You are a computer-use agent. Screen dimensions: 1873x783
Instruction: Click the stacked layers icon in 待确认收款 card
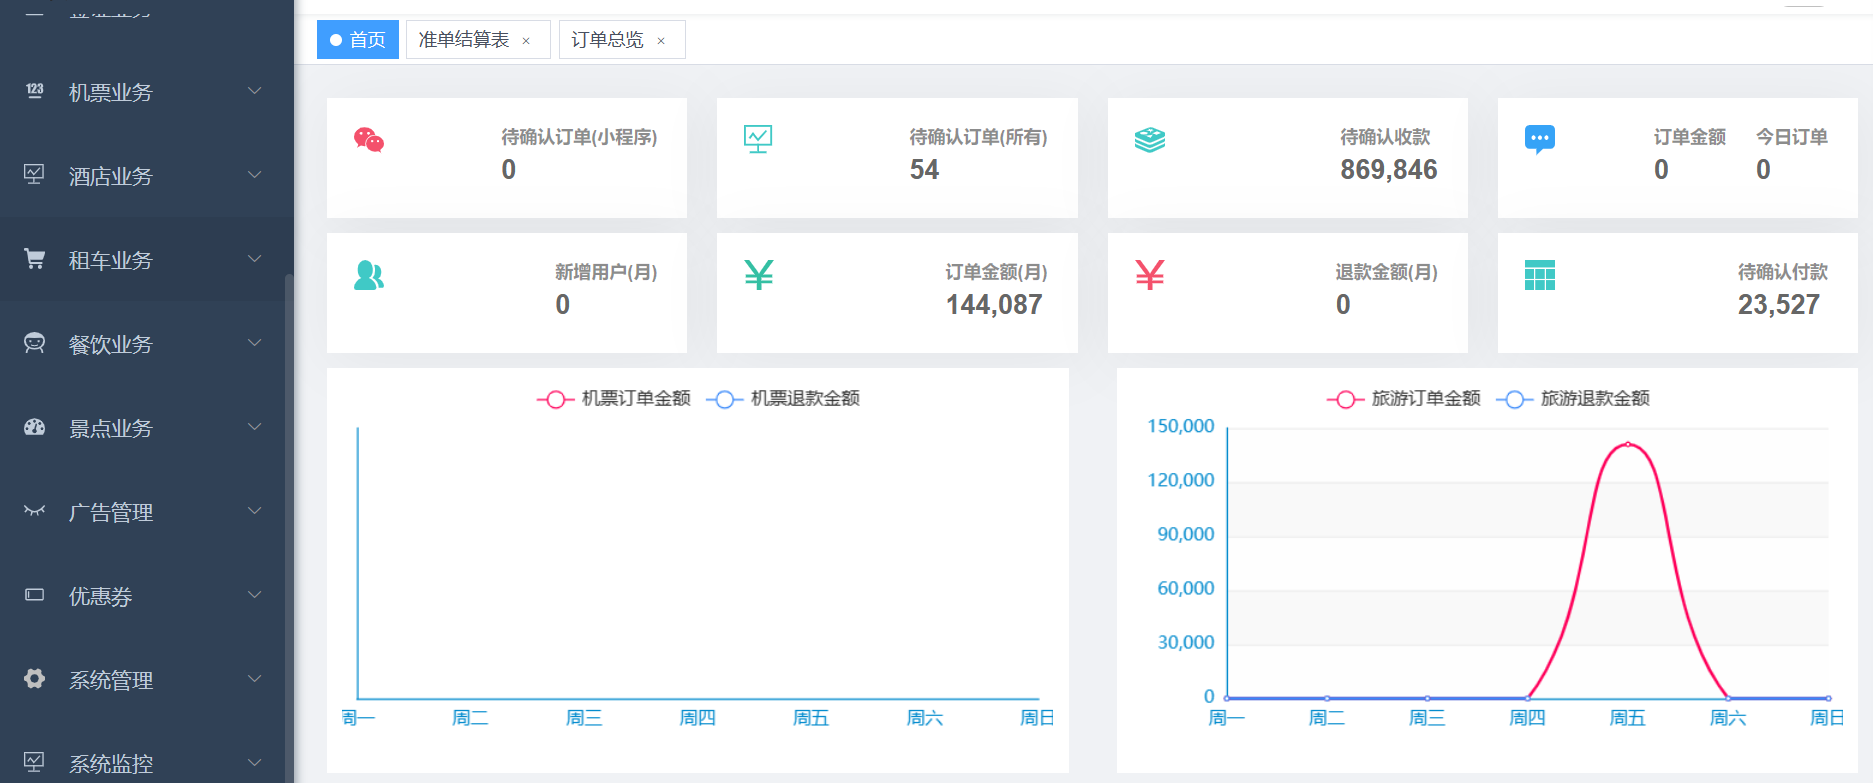(x=1150, y=140)
